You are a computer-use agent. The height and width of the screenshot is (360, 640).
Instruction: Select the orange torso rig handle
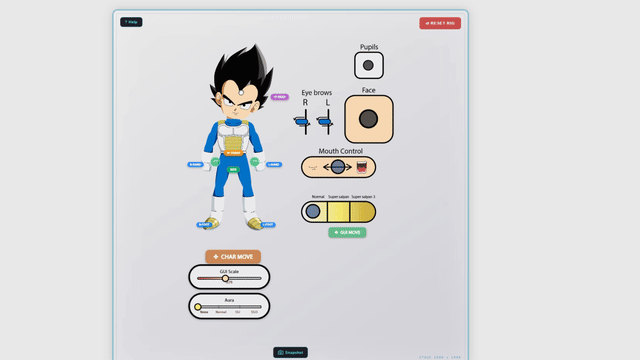tap(233, 153)
